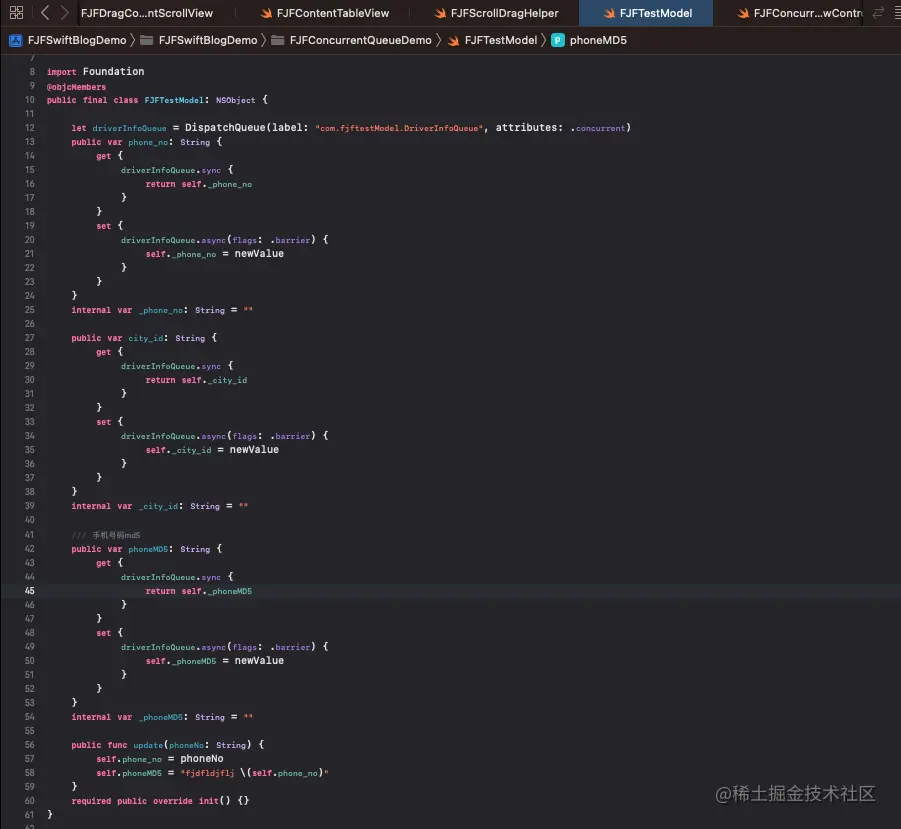Click the folder icon before FJFConcurrentQueueDemo
This screenshot has width=901, height=829.
point(278,40)
